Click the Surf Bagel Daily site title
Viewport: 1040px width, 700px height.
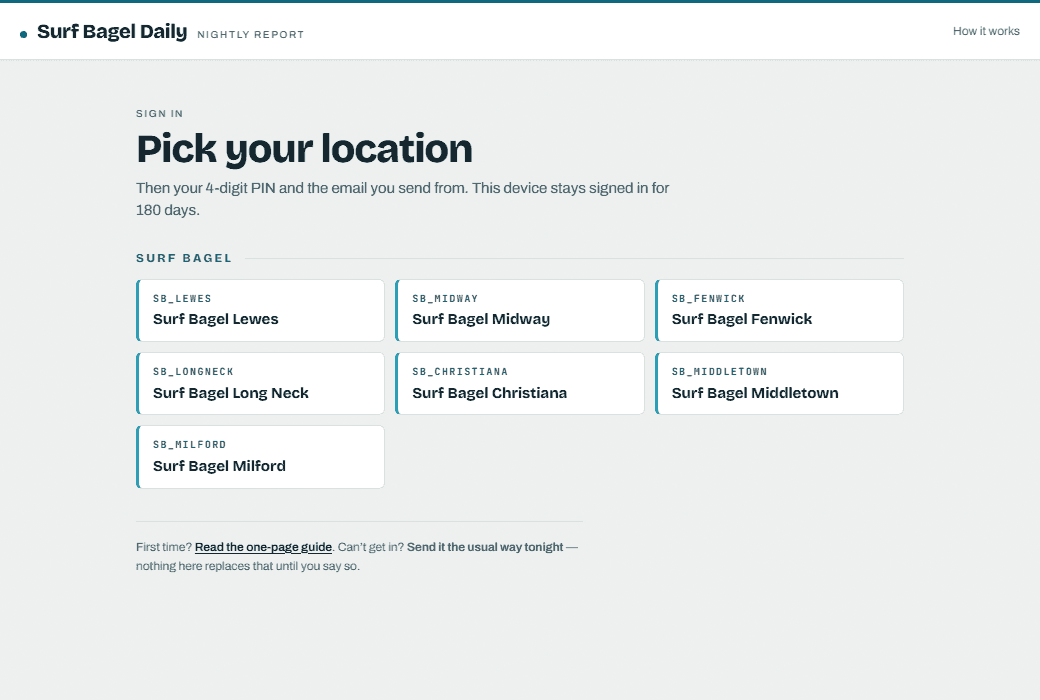point(112,32)
